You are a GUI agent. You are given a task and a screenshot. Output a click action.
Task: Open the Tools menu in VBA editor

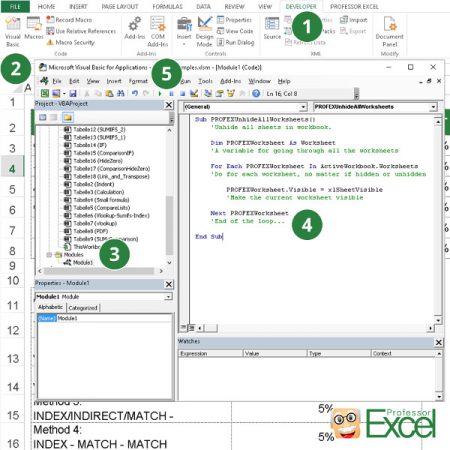[205, 81]
